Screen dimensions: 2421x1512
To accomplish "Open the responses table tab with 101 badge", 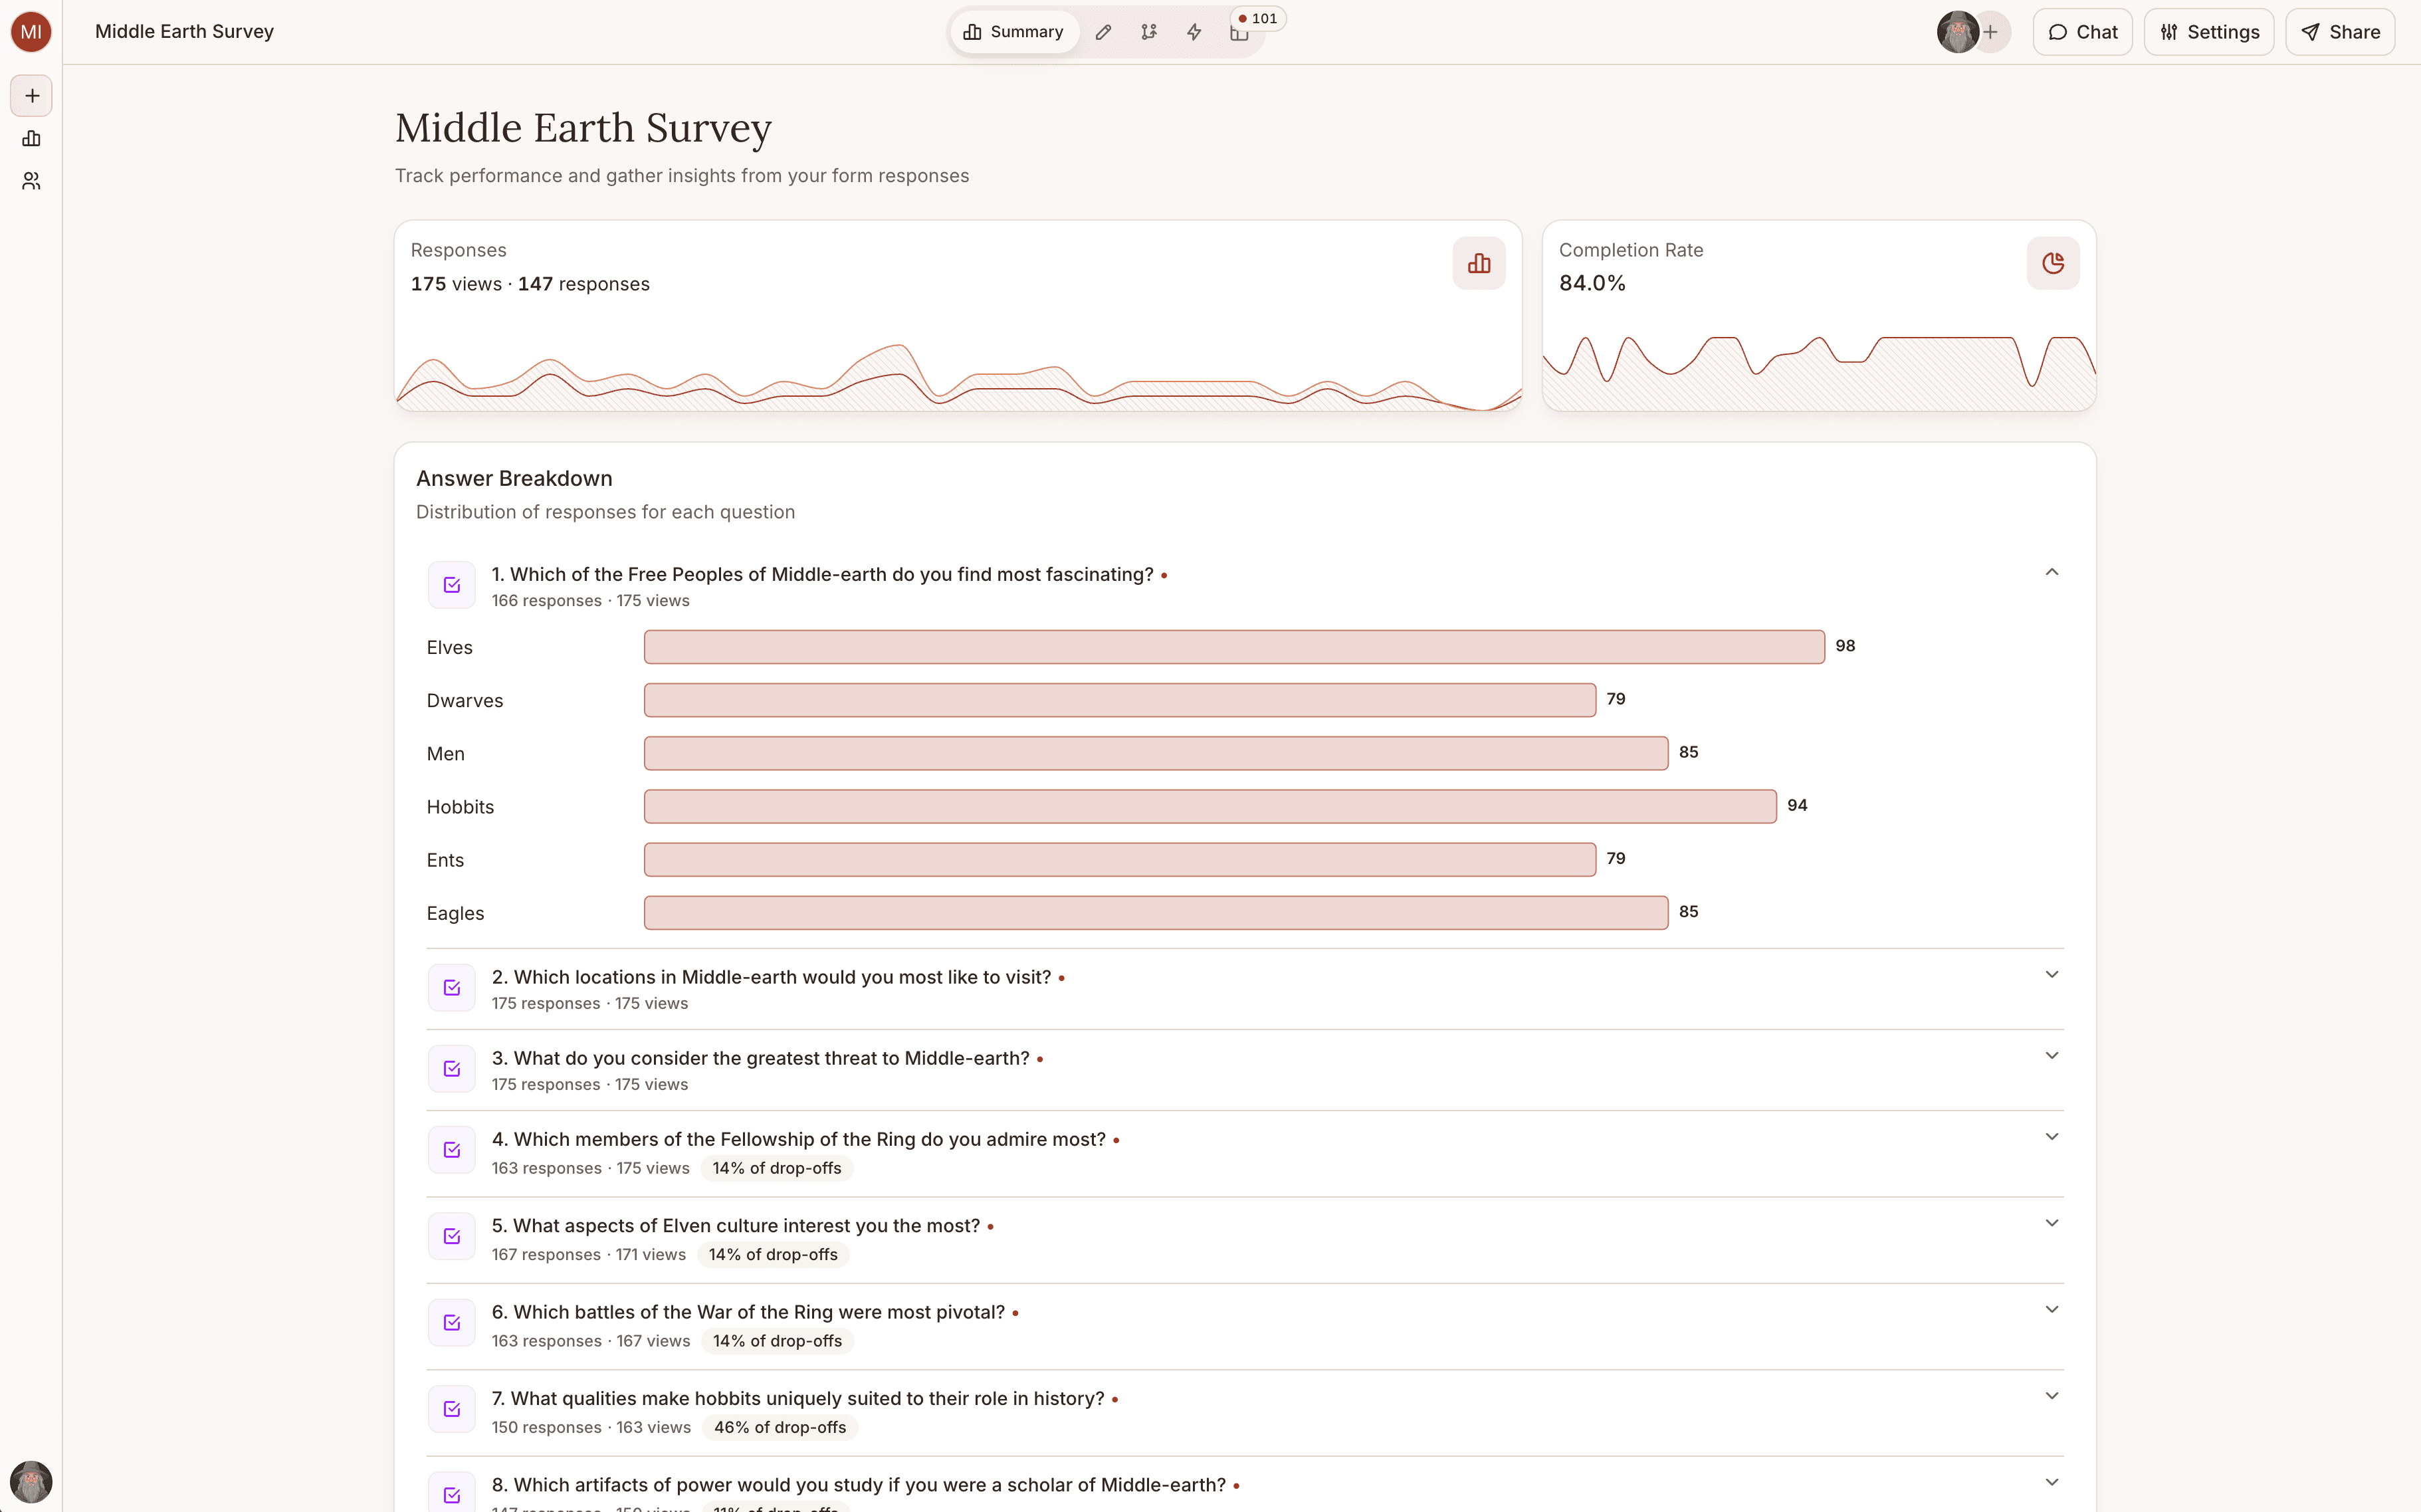I will [1240, 32].
